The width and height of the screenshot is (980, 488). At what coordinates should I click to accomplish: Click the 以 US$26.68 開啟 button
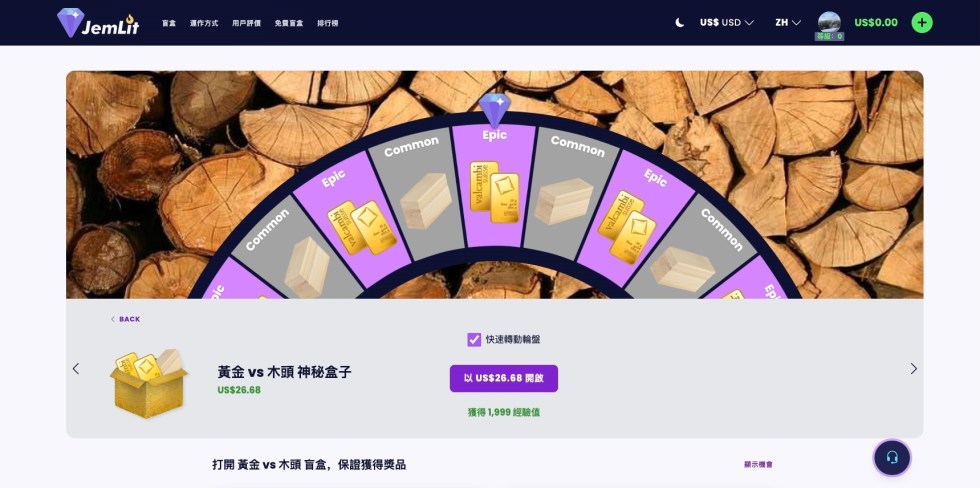pos(504,379)
